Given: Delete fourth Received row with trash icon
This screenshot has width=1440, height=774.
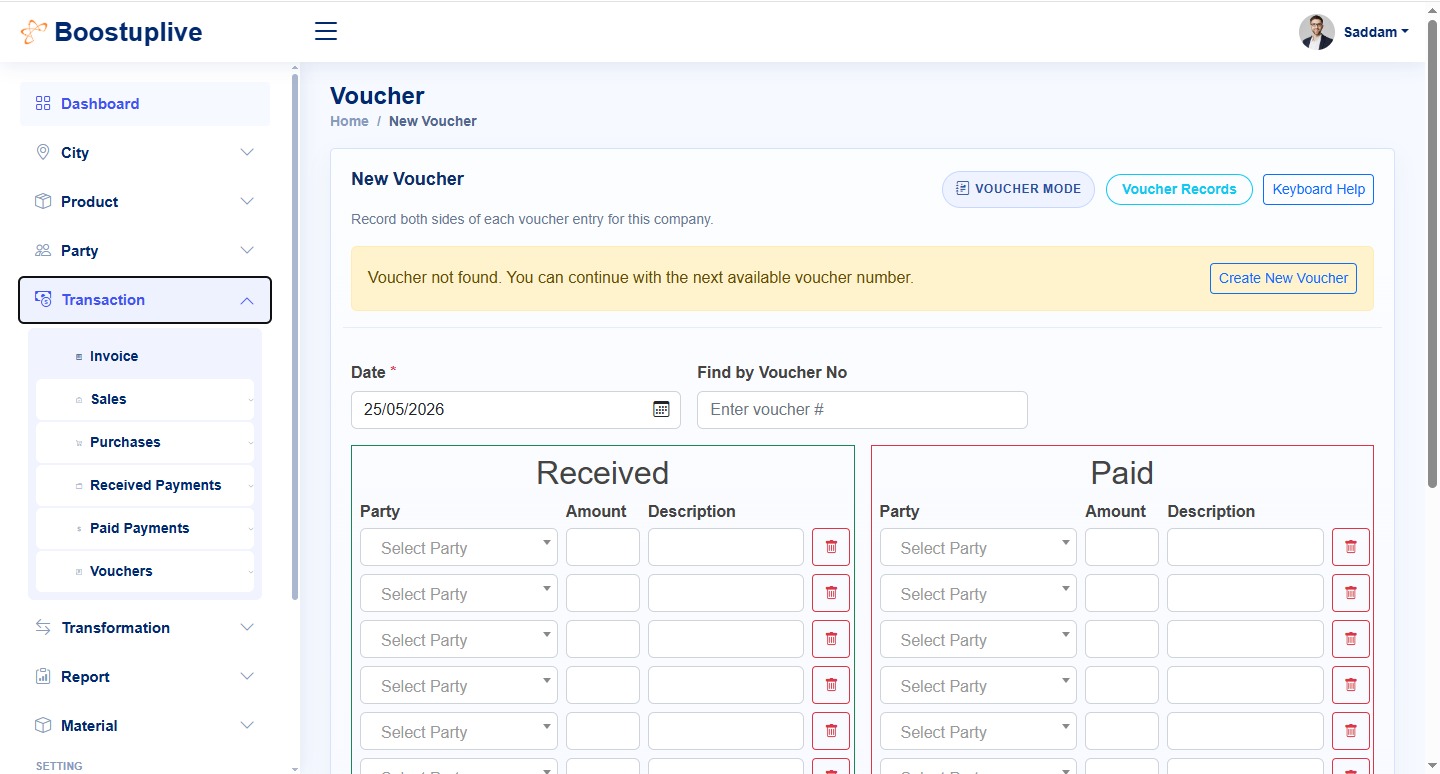Looking at the screenshot, I should [831, 685].
